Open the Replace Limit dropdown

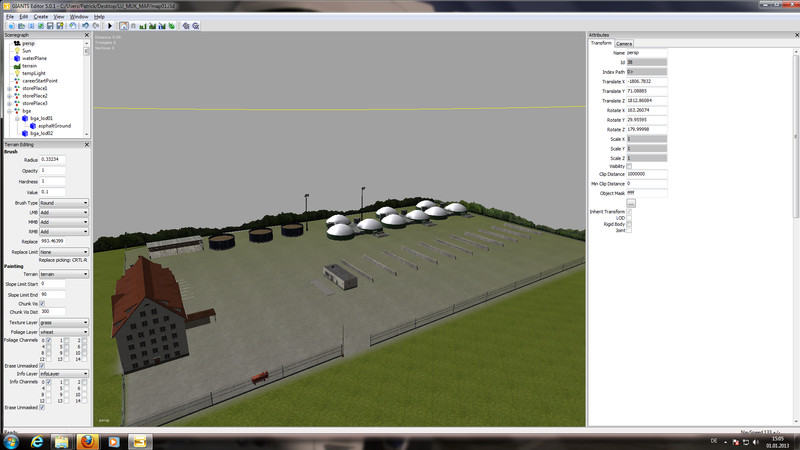(64, 252)
